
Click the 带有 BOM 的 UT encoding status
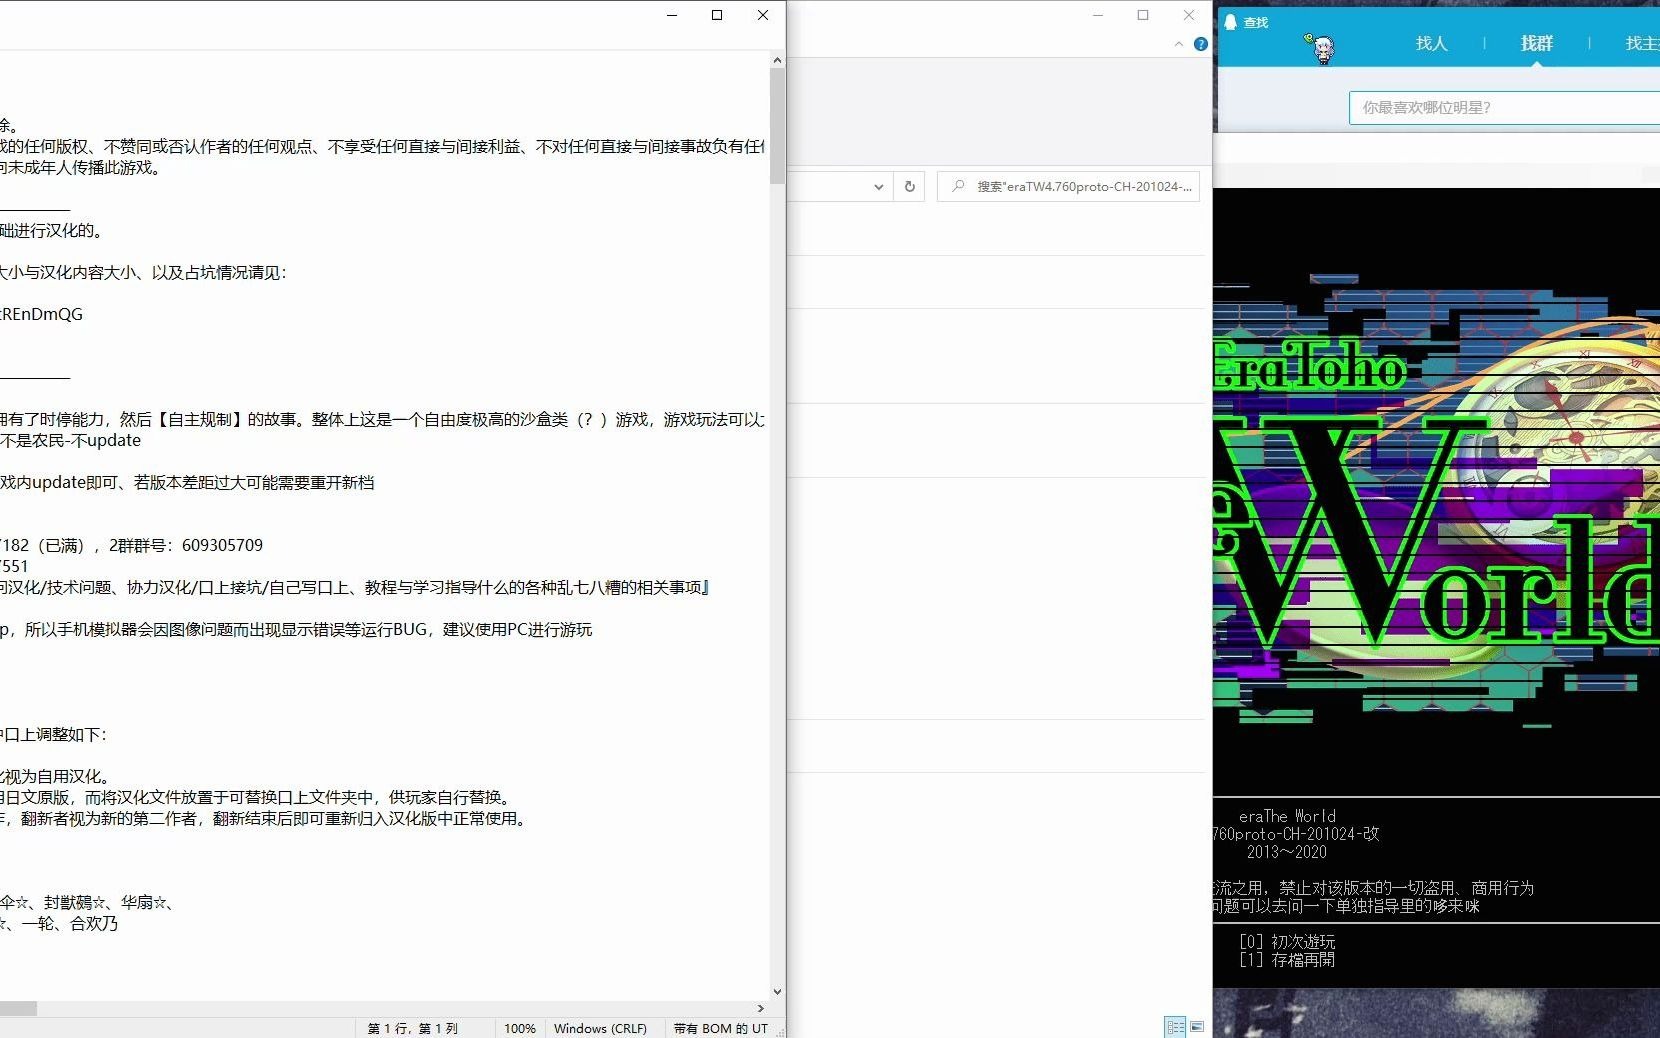[x=721, y=1028]
